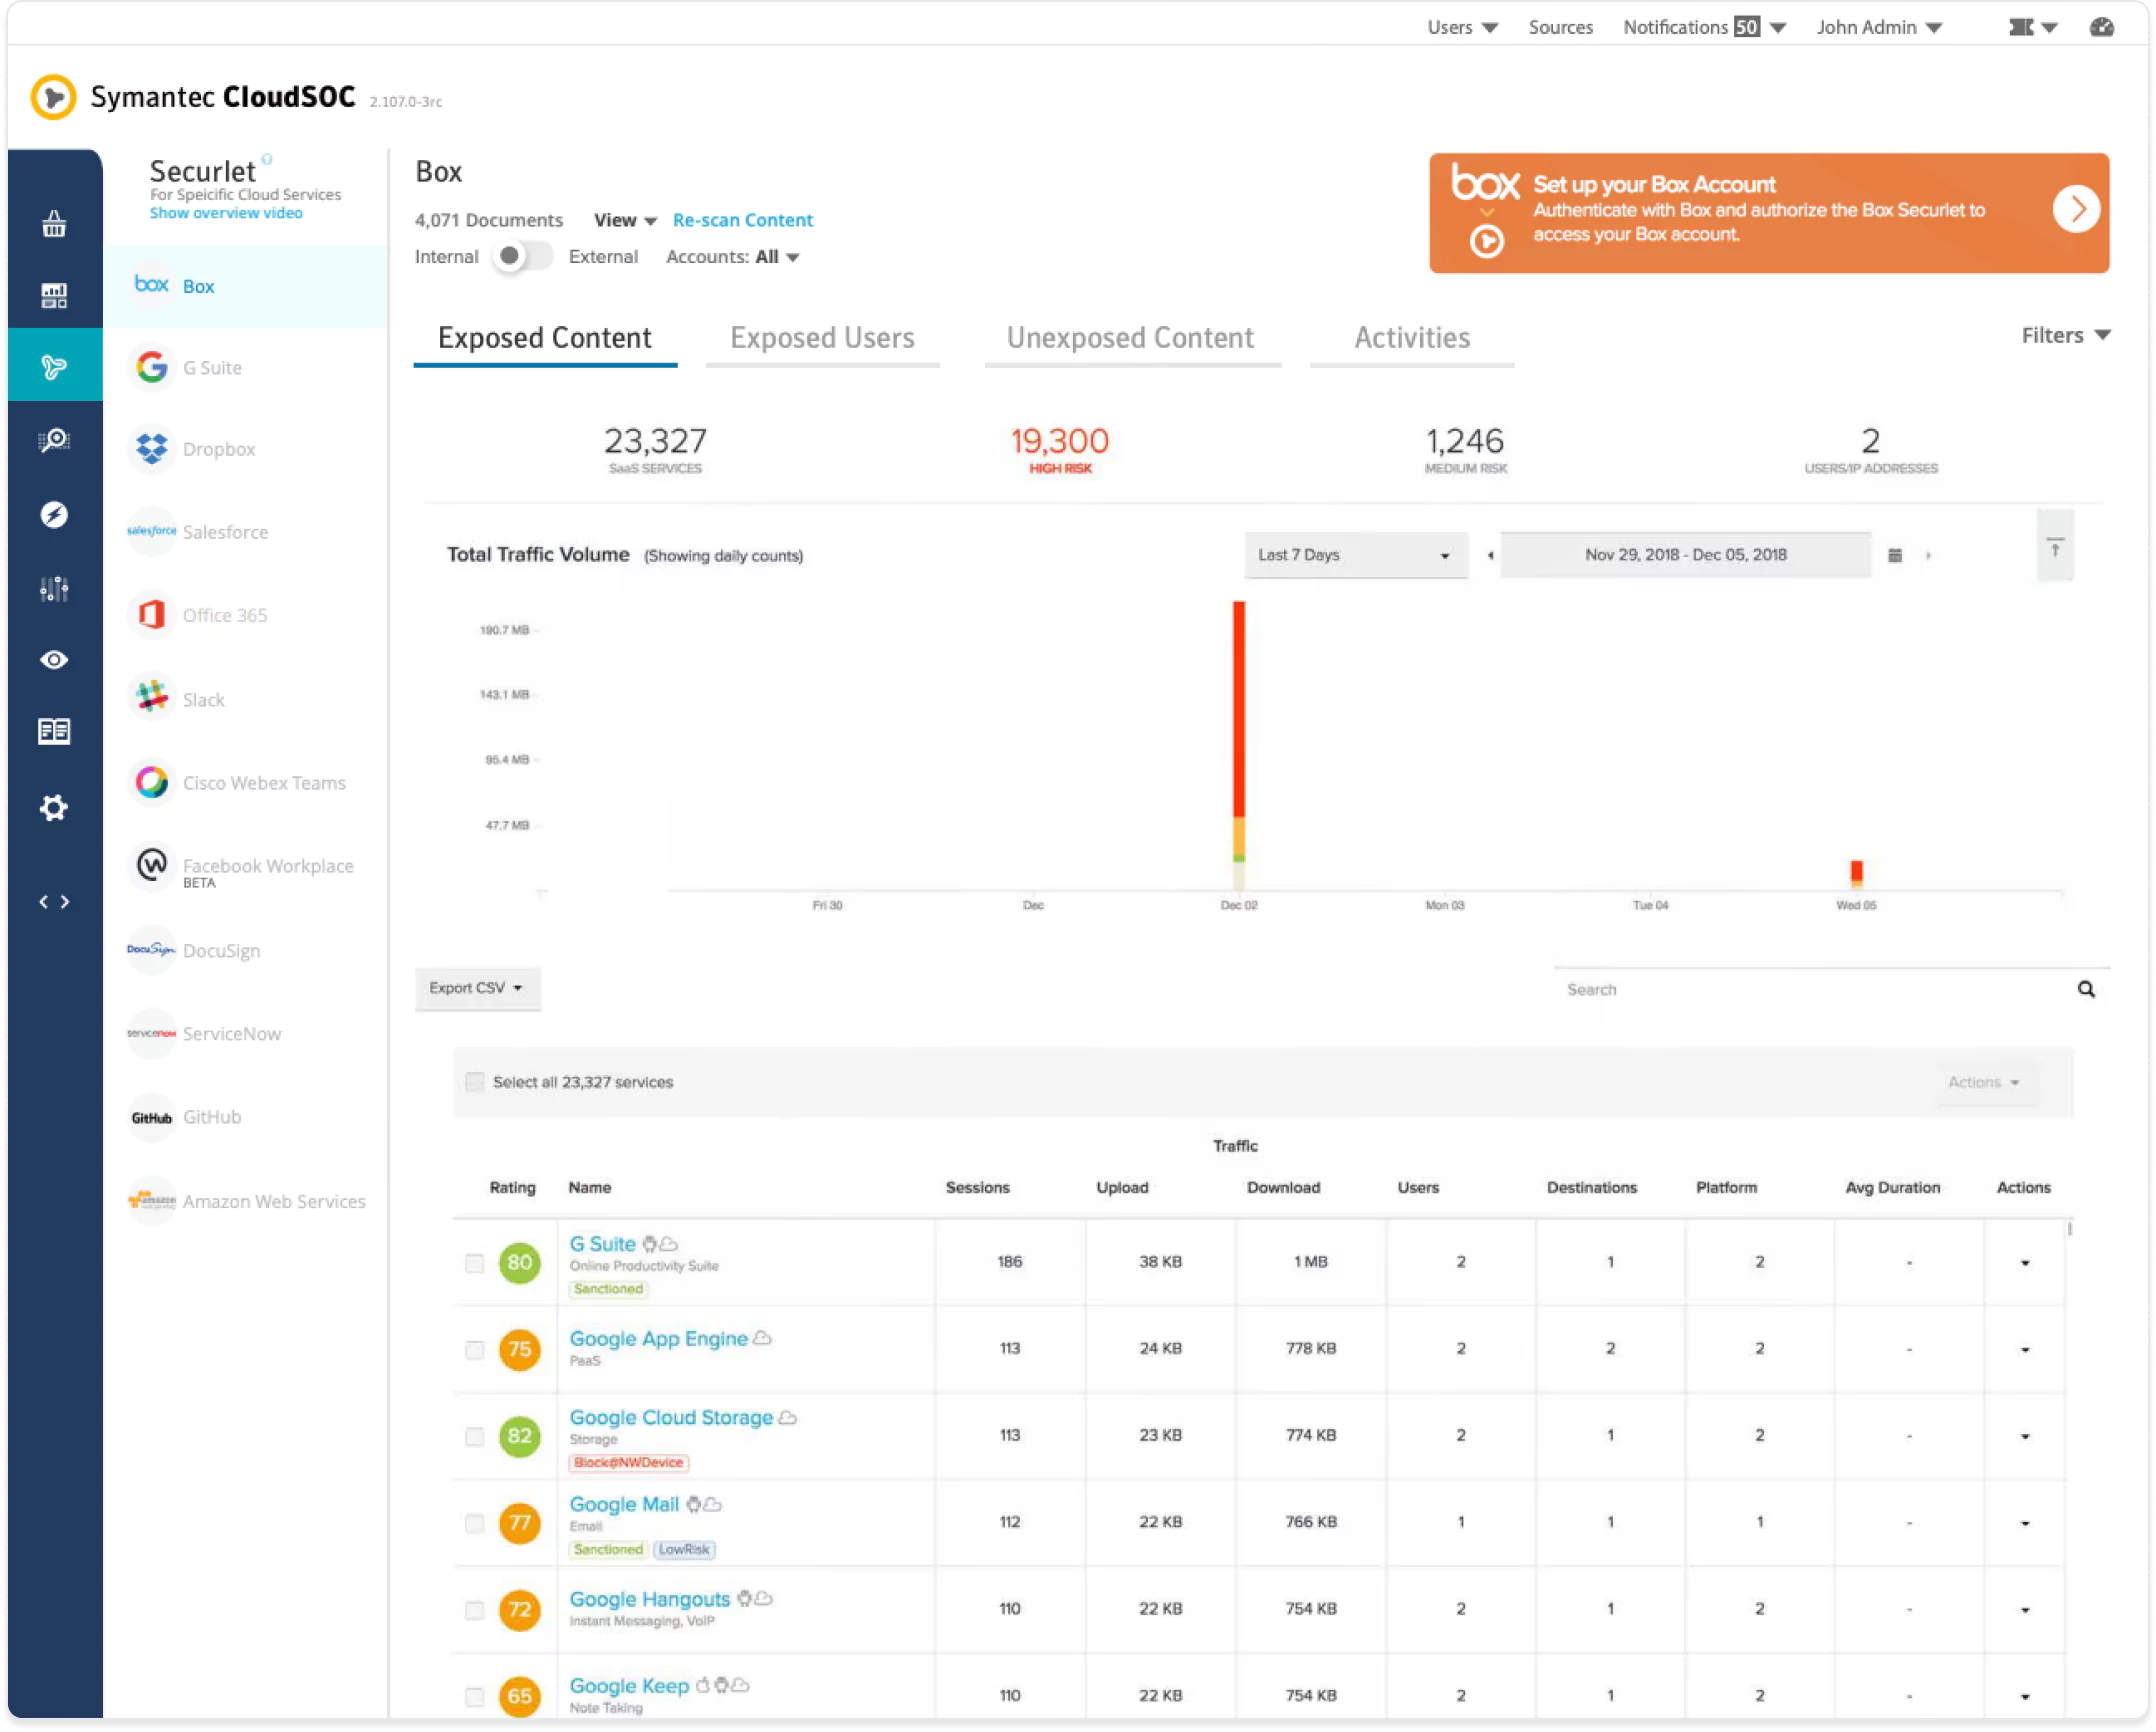Check the Select all 23,327 services box

[x=475, y=1083]
